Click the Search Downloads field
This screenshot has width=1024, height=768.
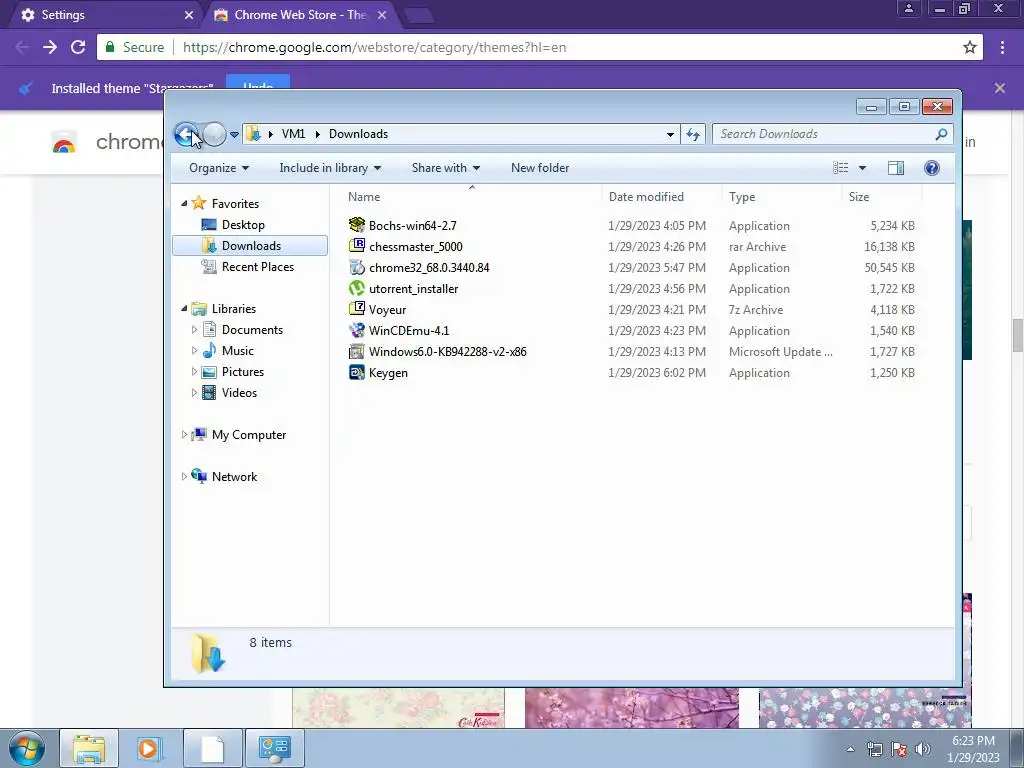(x=824, y=134)
